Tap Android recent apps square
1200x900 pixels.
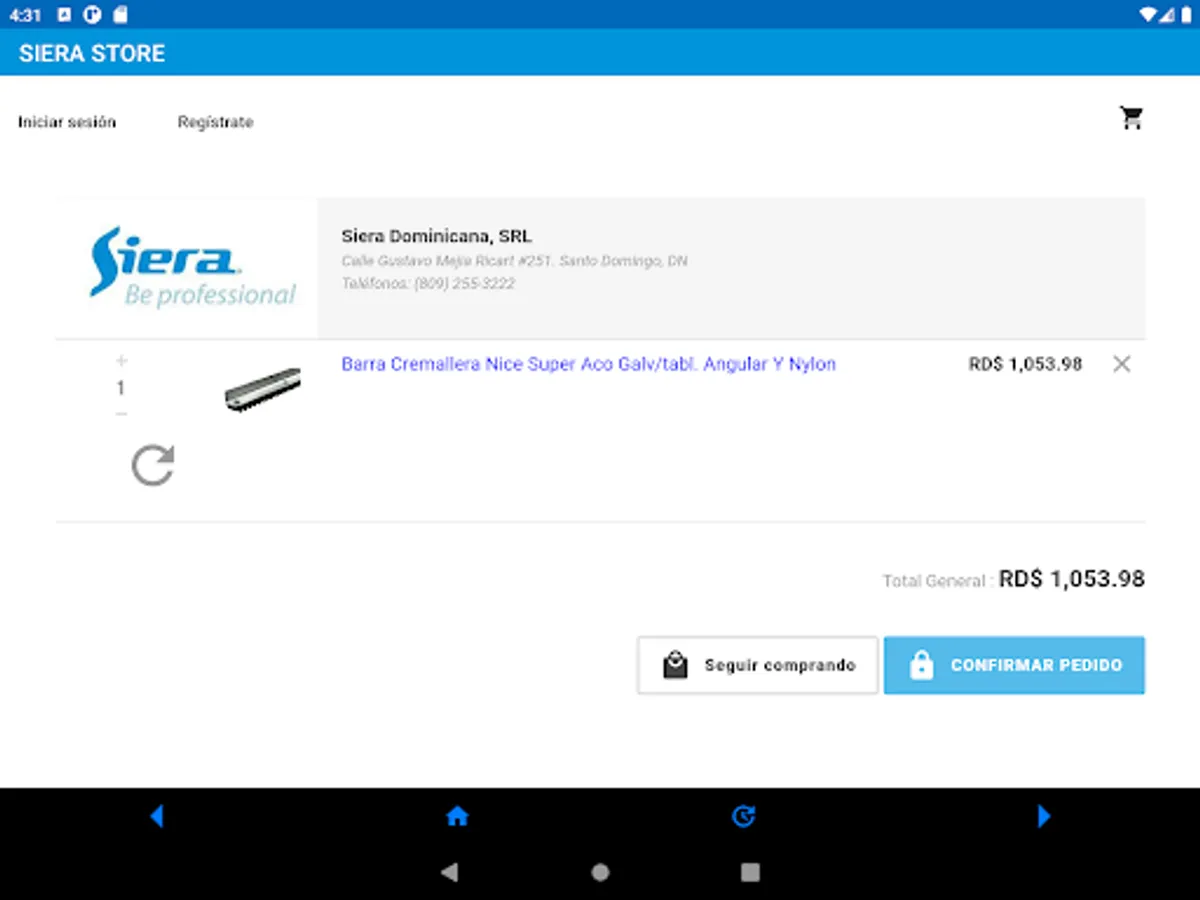pyautogui.click(x=750, y=872)
